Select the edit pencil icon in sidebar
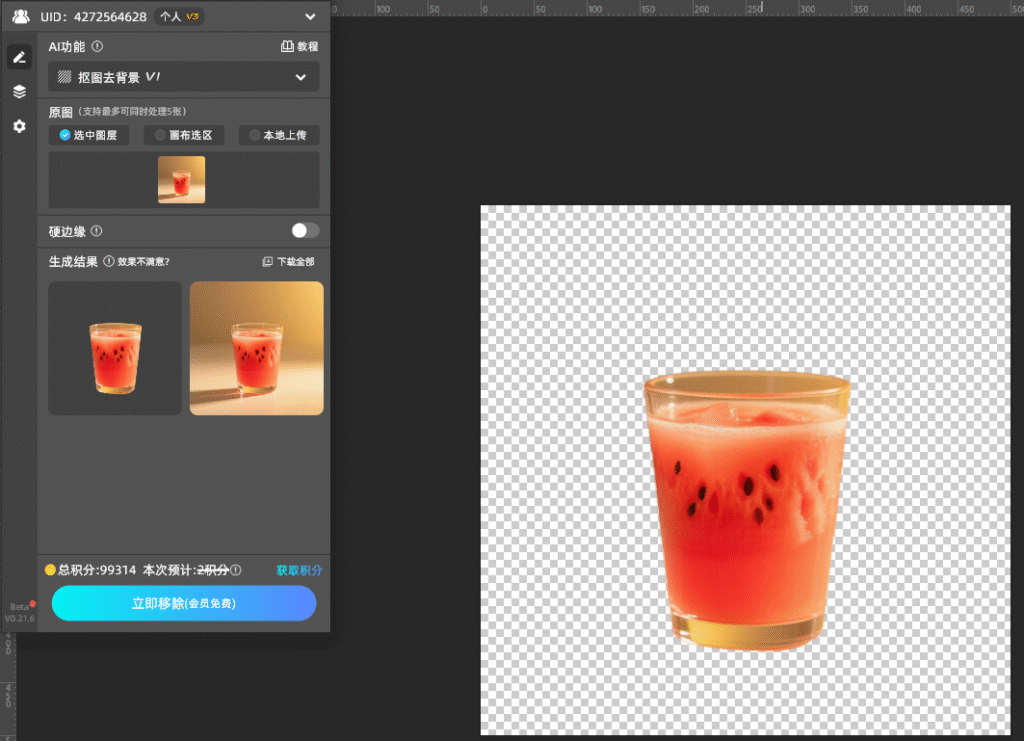The width and height of the screenshot is (1024, 741). (19, 57)
